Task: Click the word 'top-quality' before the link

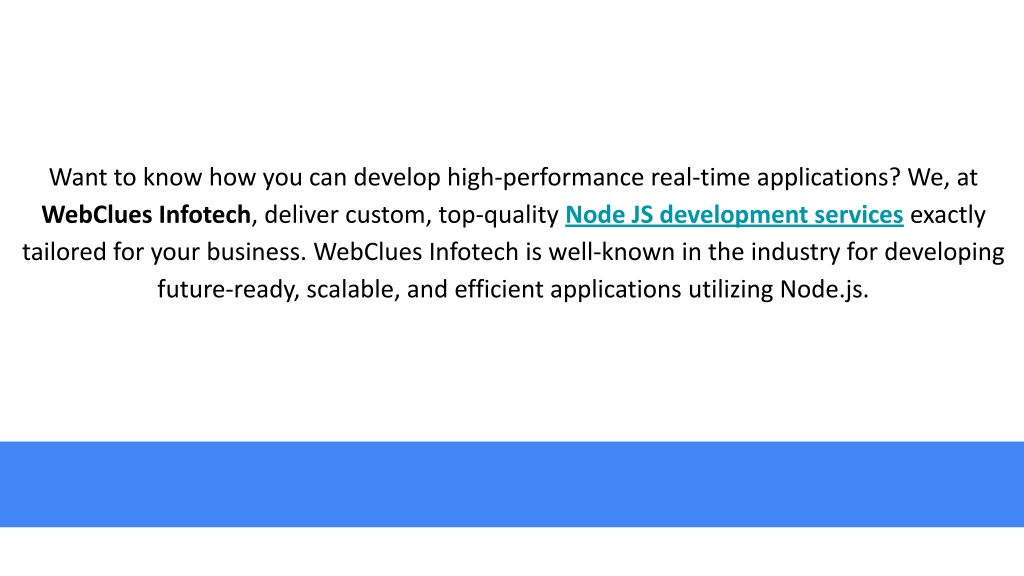Action: click(x=498, y=215)
